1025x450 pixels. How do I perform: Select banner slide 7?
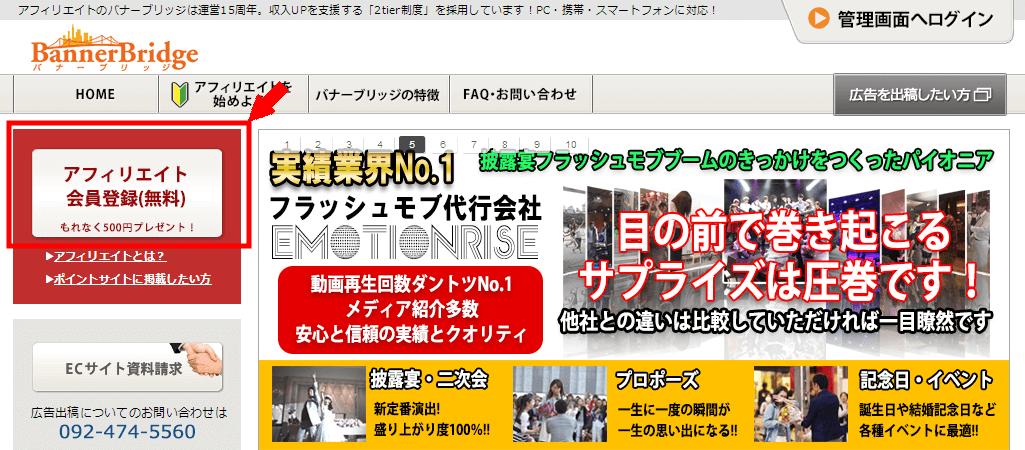474,144
